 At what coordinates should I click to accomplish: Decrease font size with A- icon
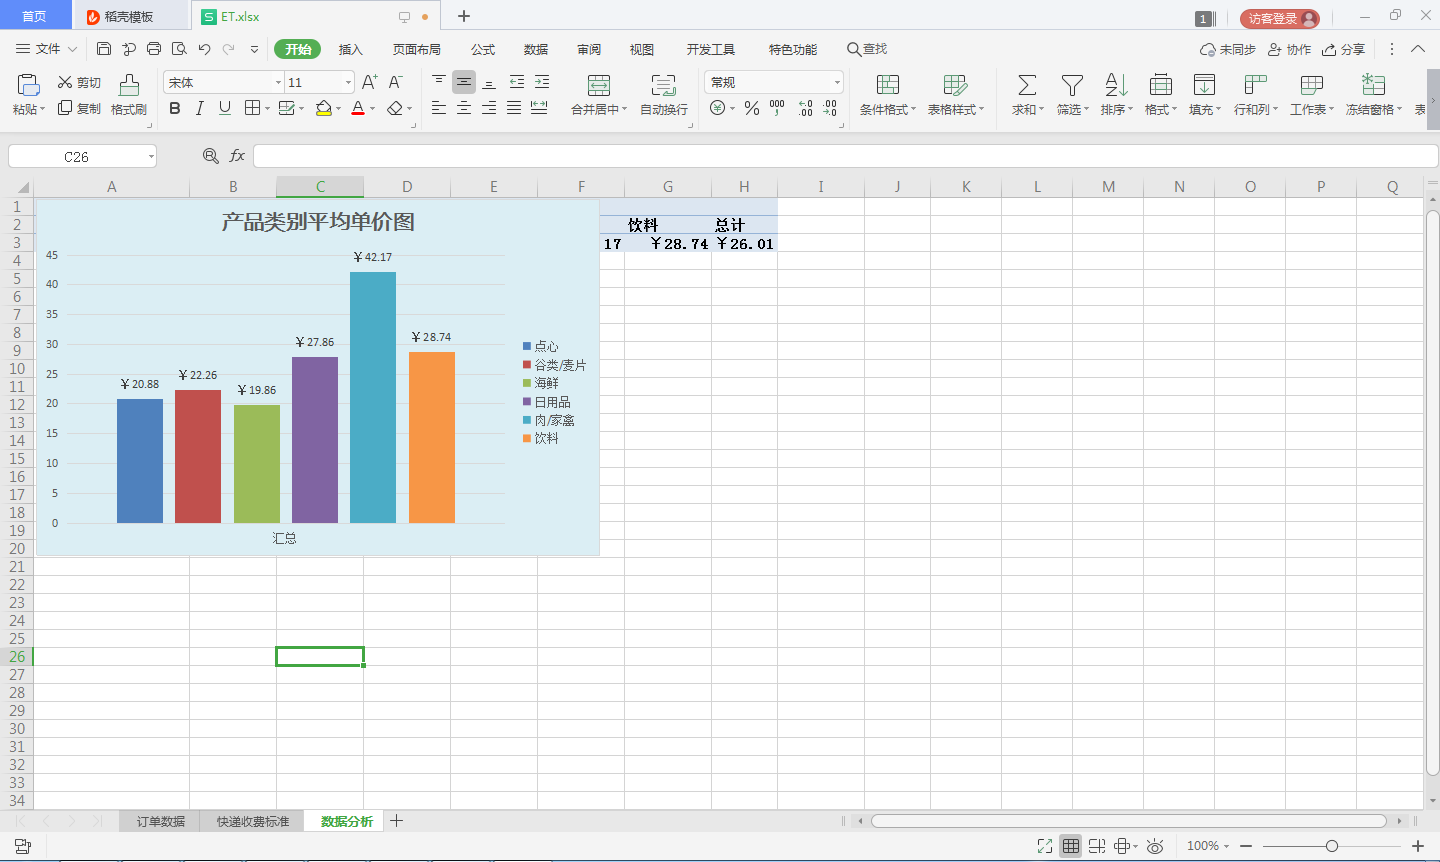396,82
